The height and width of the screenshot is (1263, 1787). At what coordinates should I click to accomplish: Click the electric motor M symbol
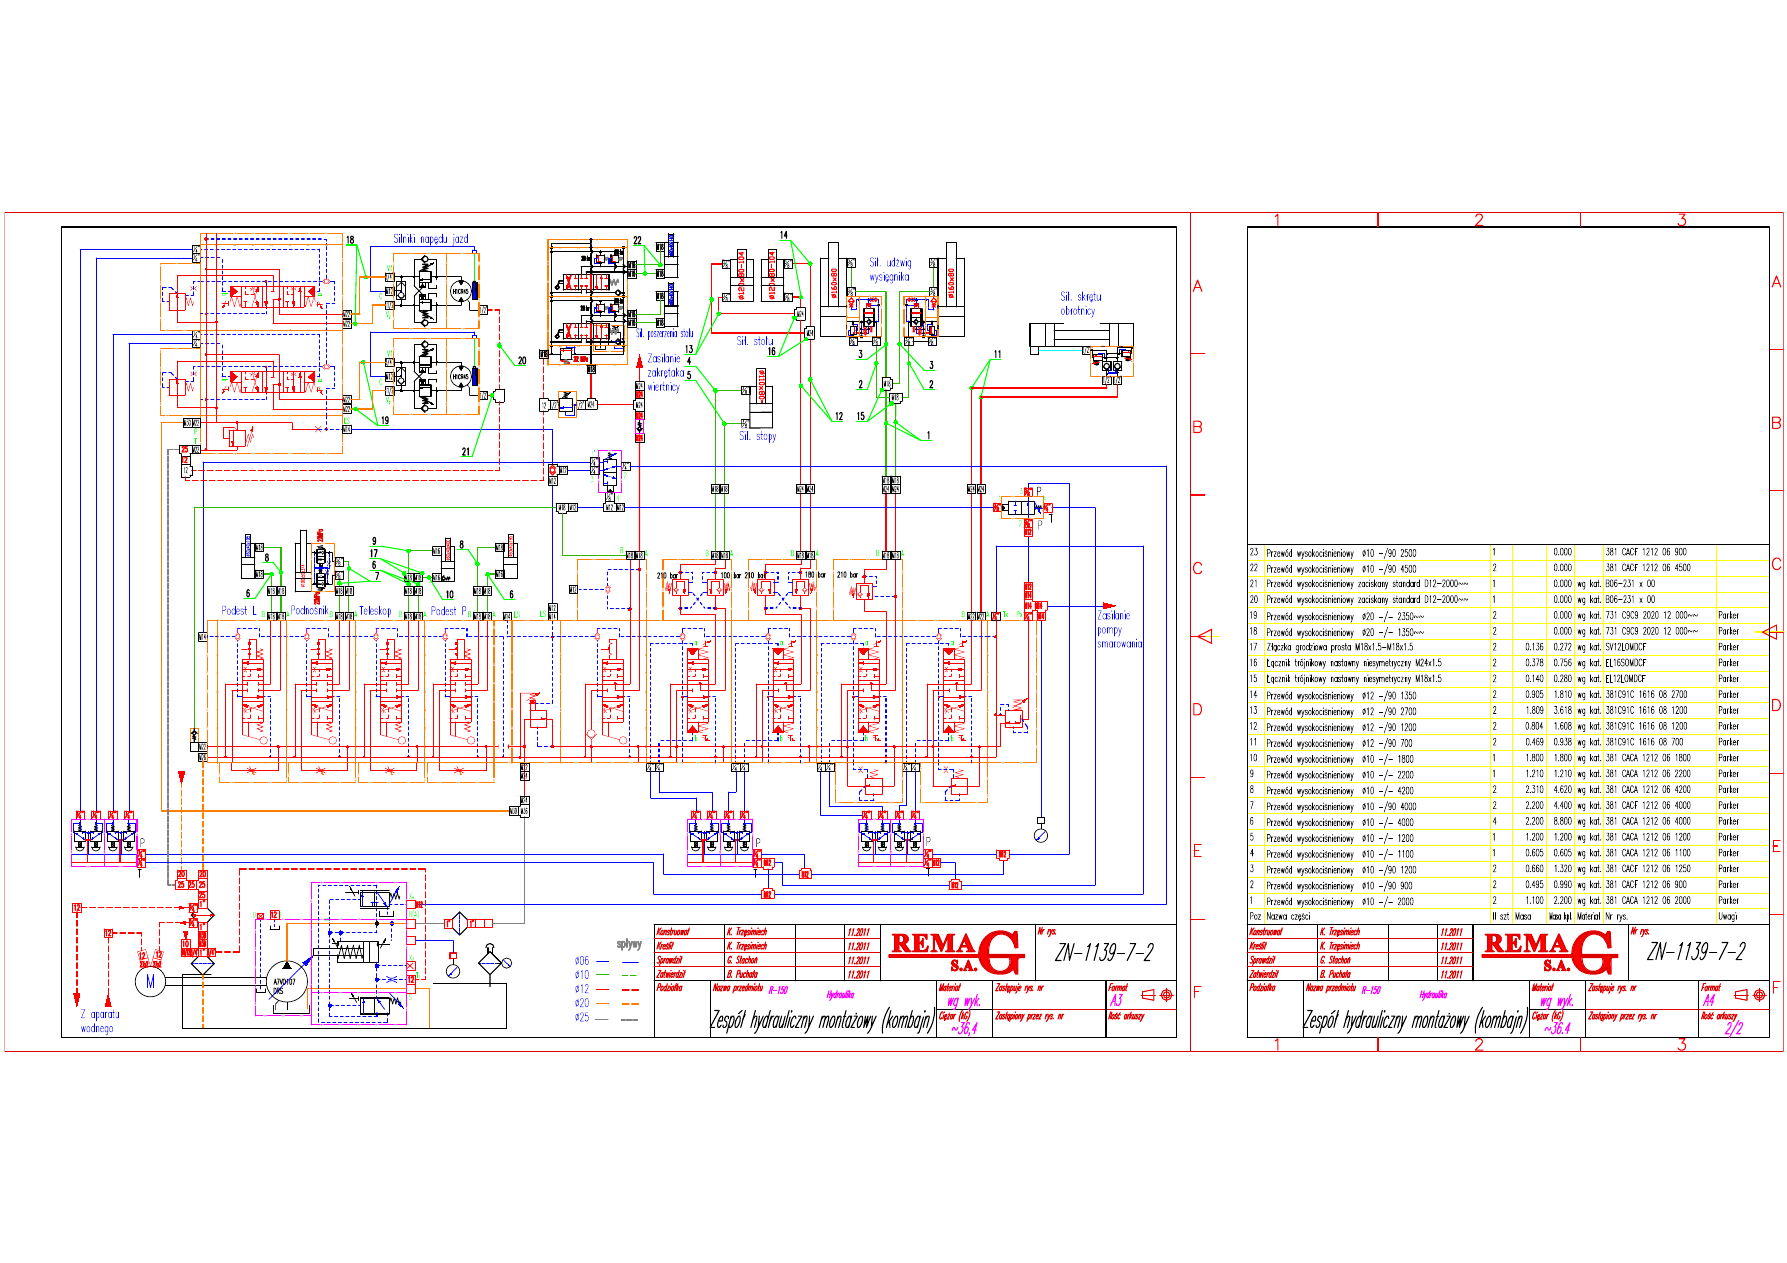coord(150,981)
